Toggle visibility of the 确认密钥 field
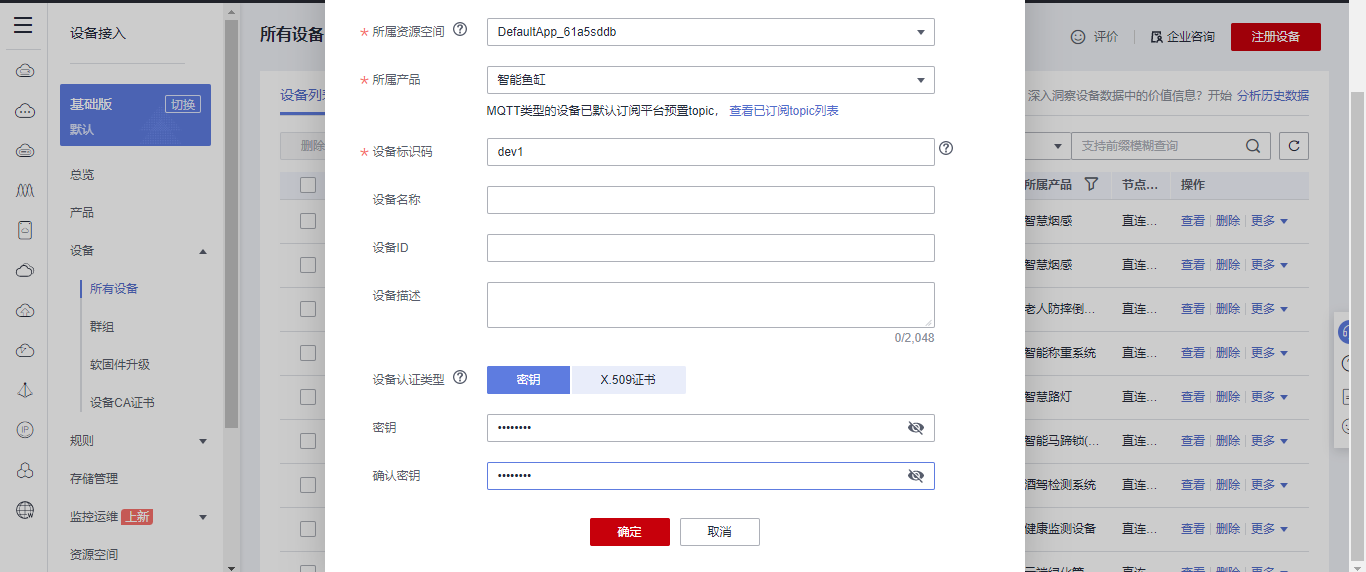 coord(915,476)
